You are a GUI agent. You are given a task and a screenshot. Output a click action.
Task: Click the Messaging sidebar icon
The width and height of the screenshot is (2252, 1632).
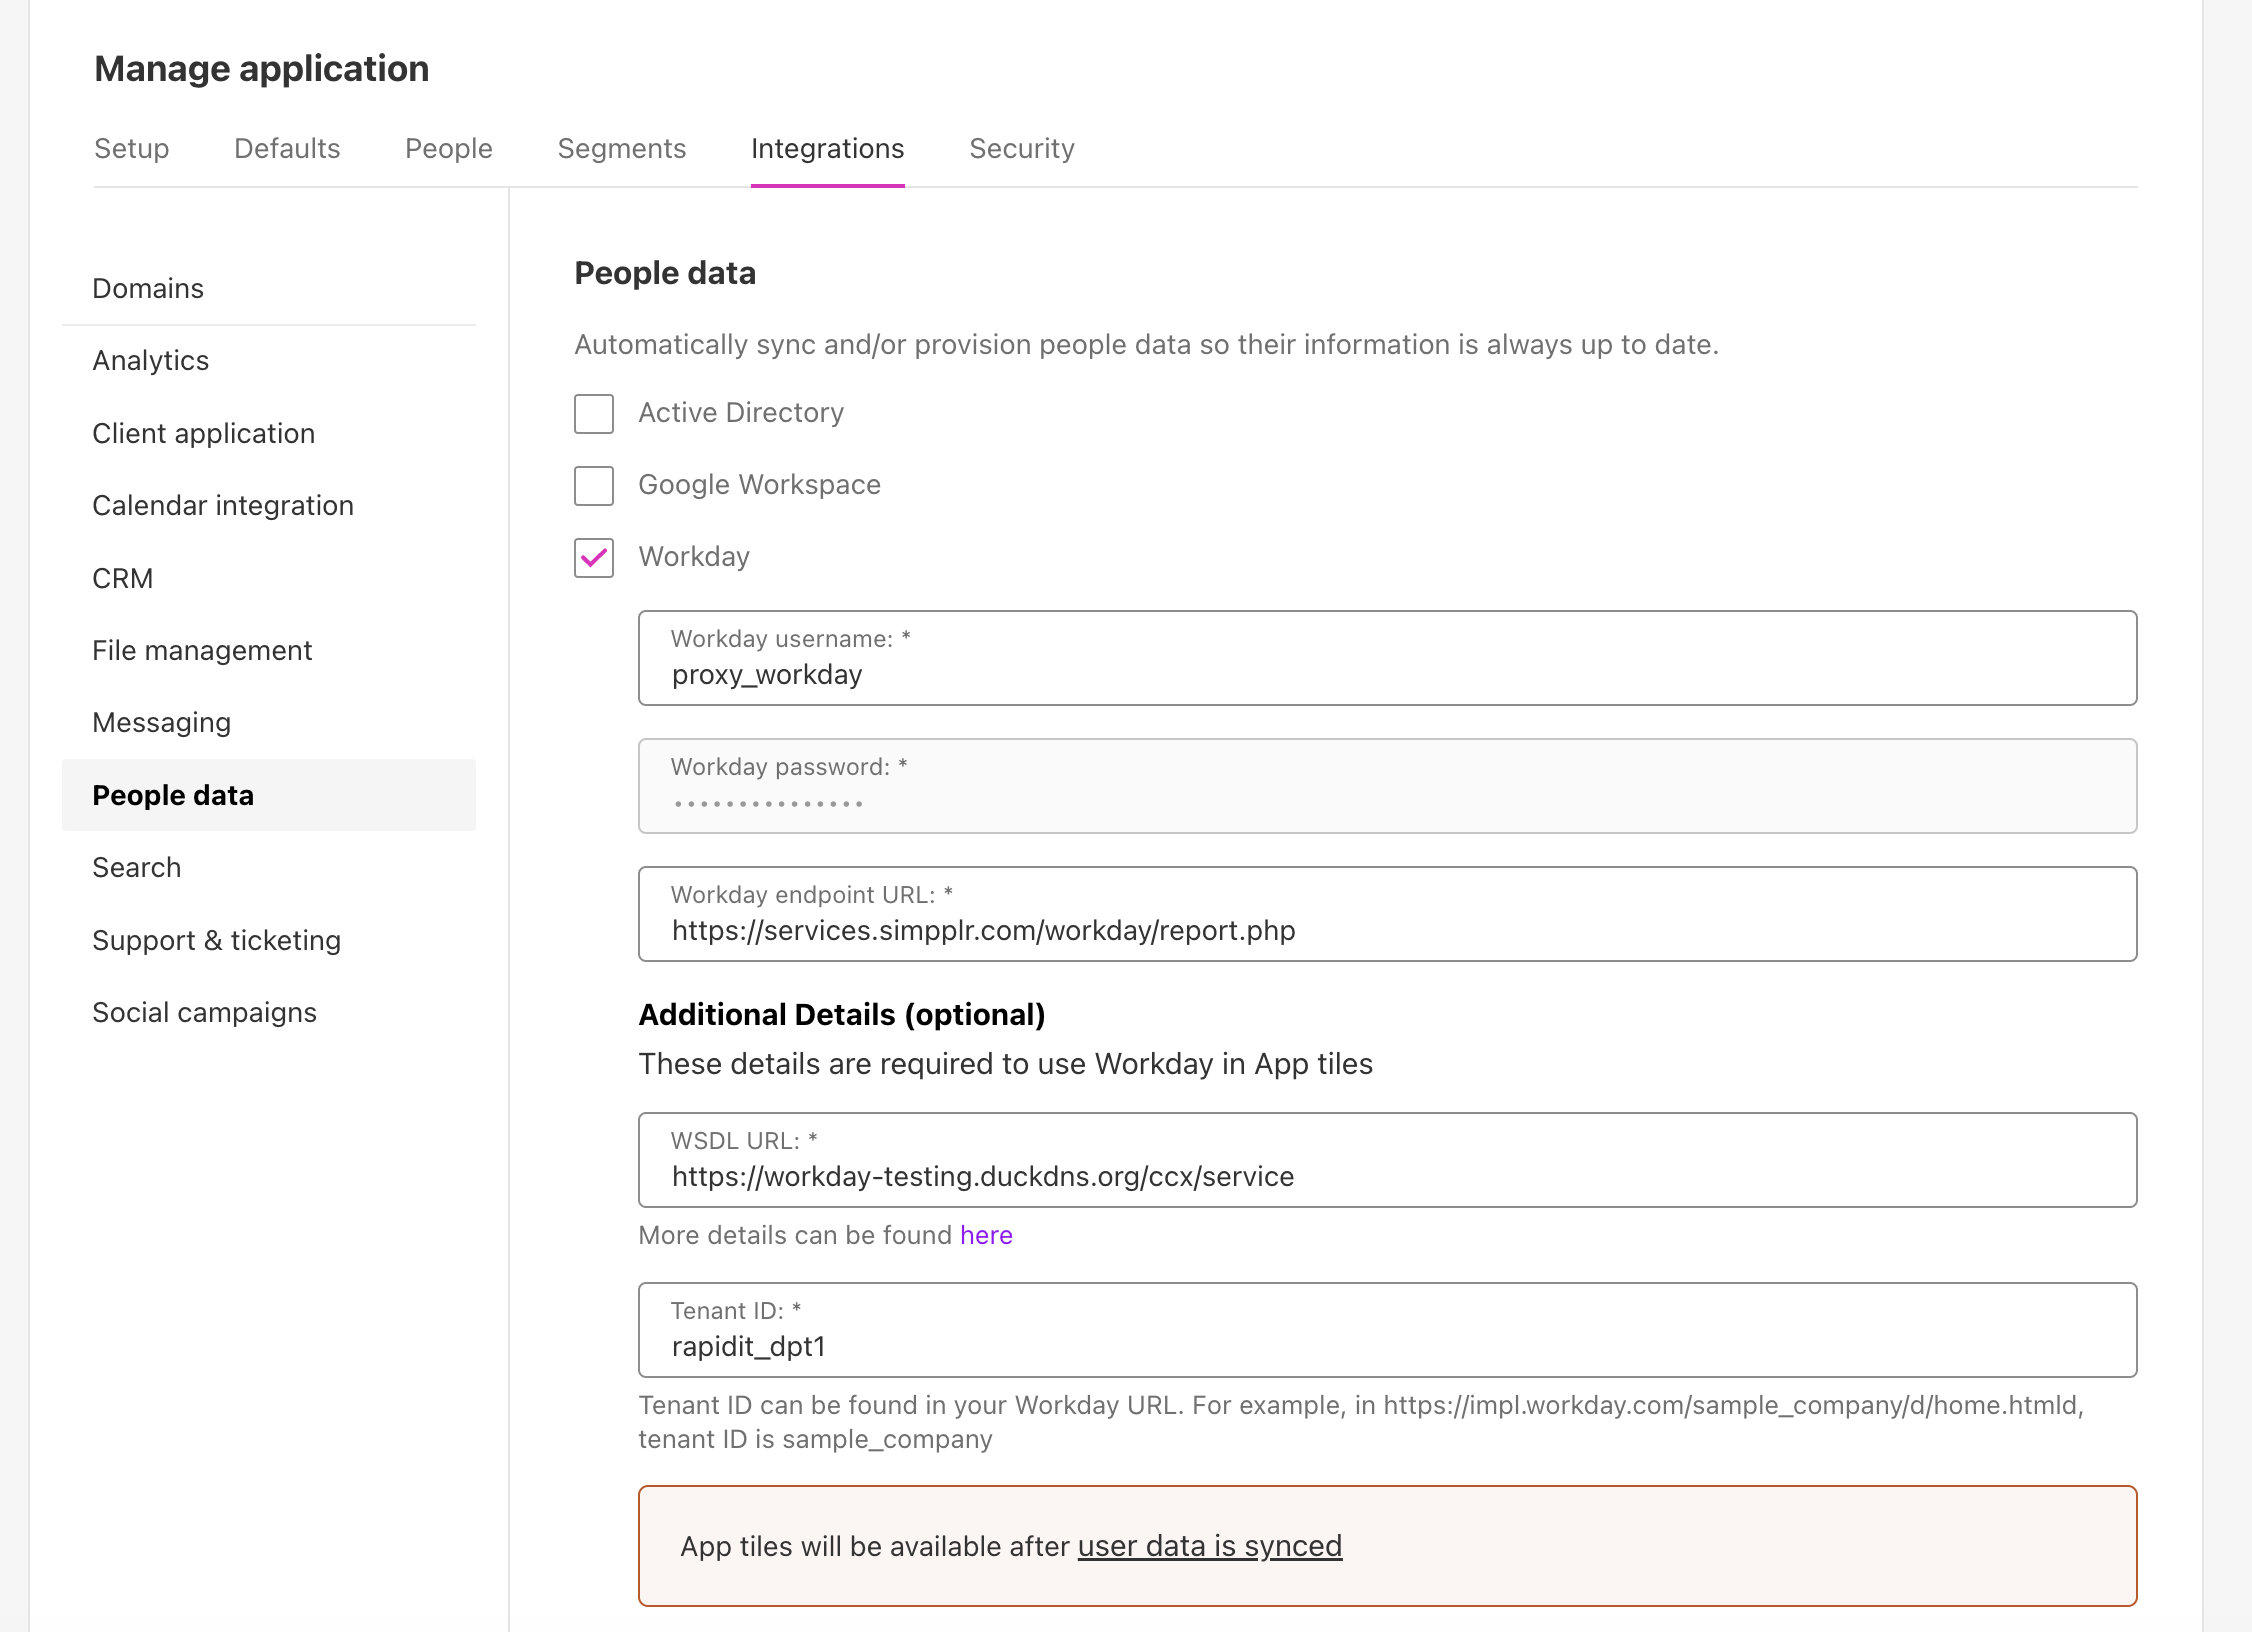[161, 721]
